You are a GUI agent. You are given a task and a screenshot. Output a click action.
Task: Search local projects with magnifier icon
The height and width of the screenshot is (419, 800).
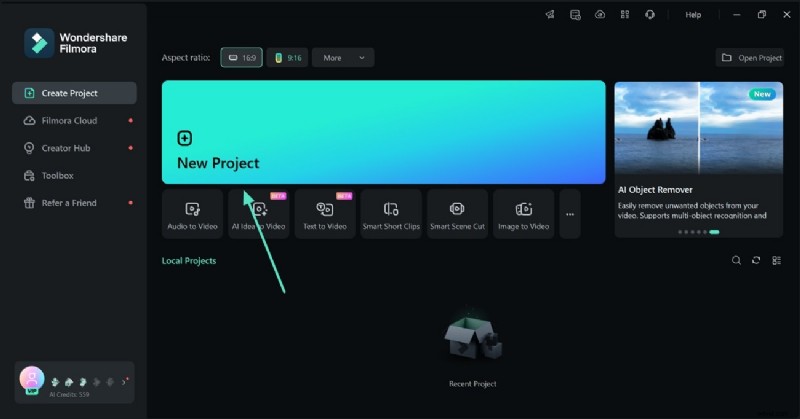click(736, 260)
